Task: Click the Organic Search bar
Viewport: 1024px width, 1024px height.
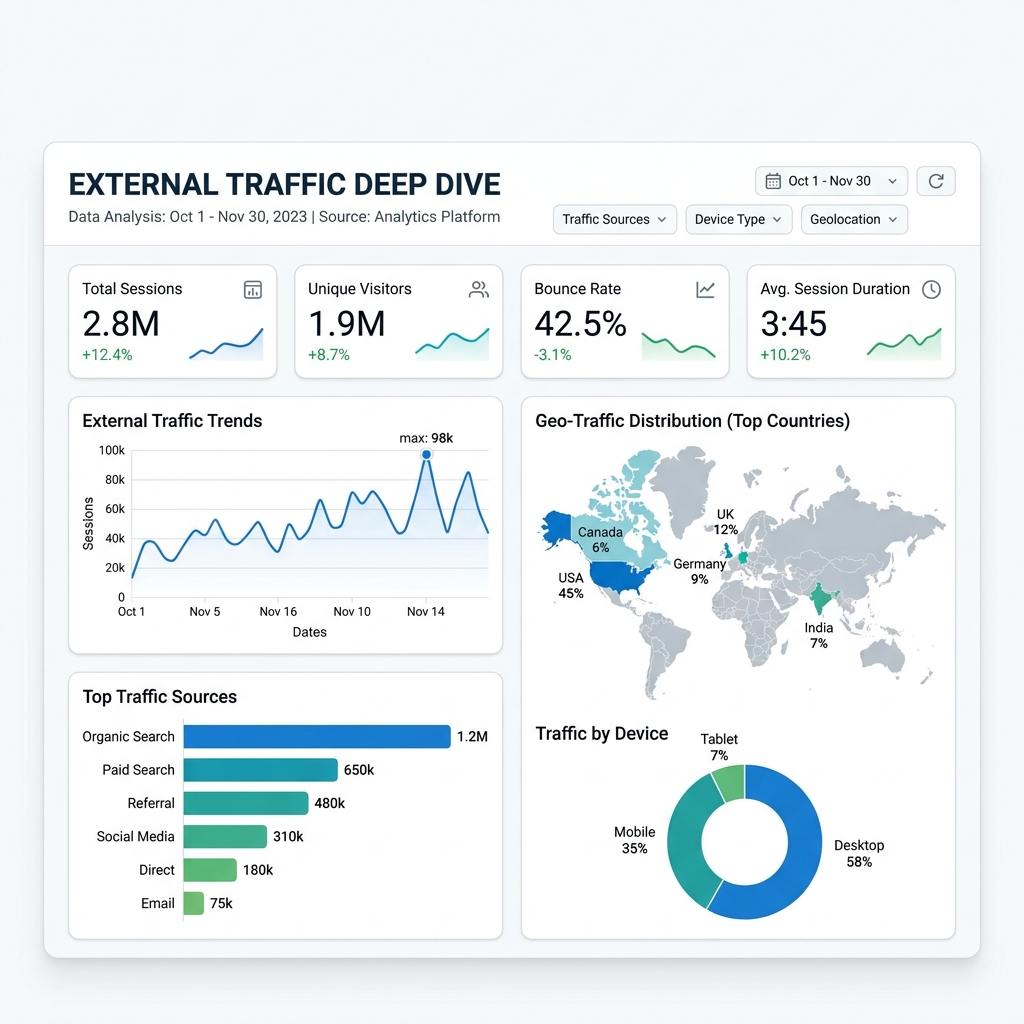Action: (317, 737)
